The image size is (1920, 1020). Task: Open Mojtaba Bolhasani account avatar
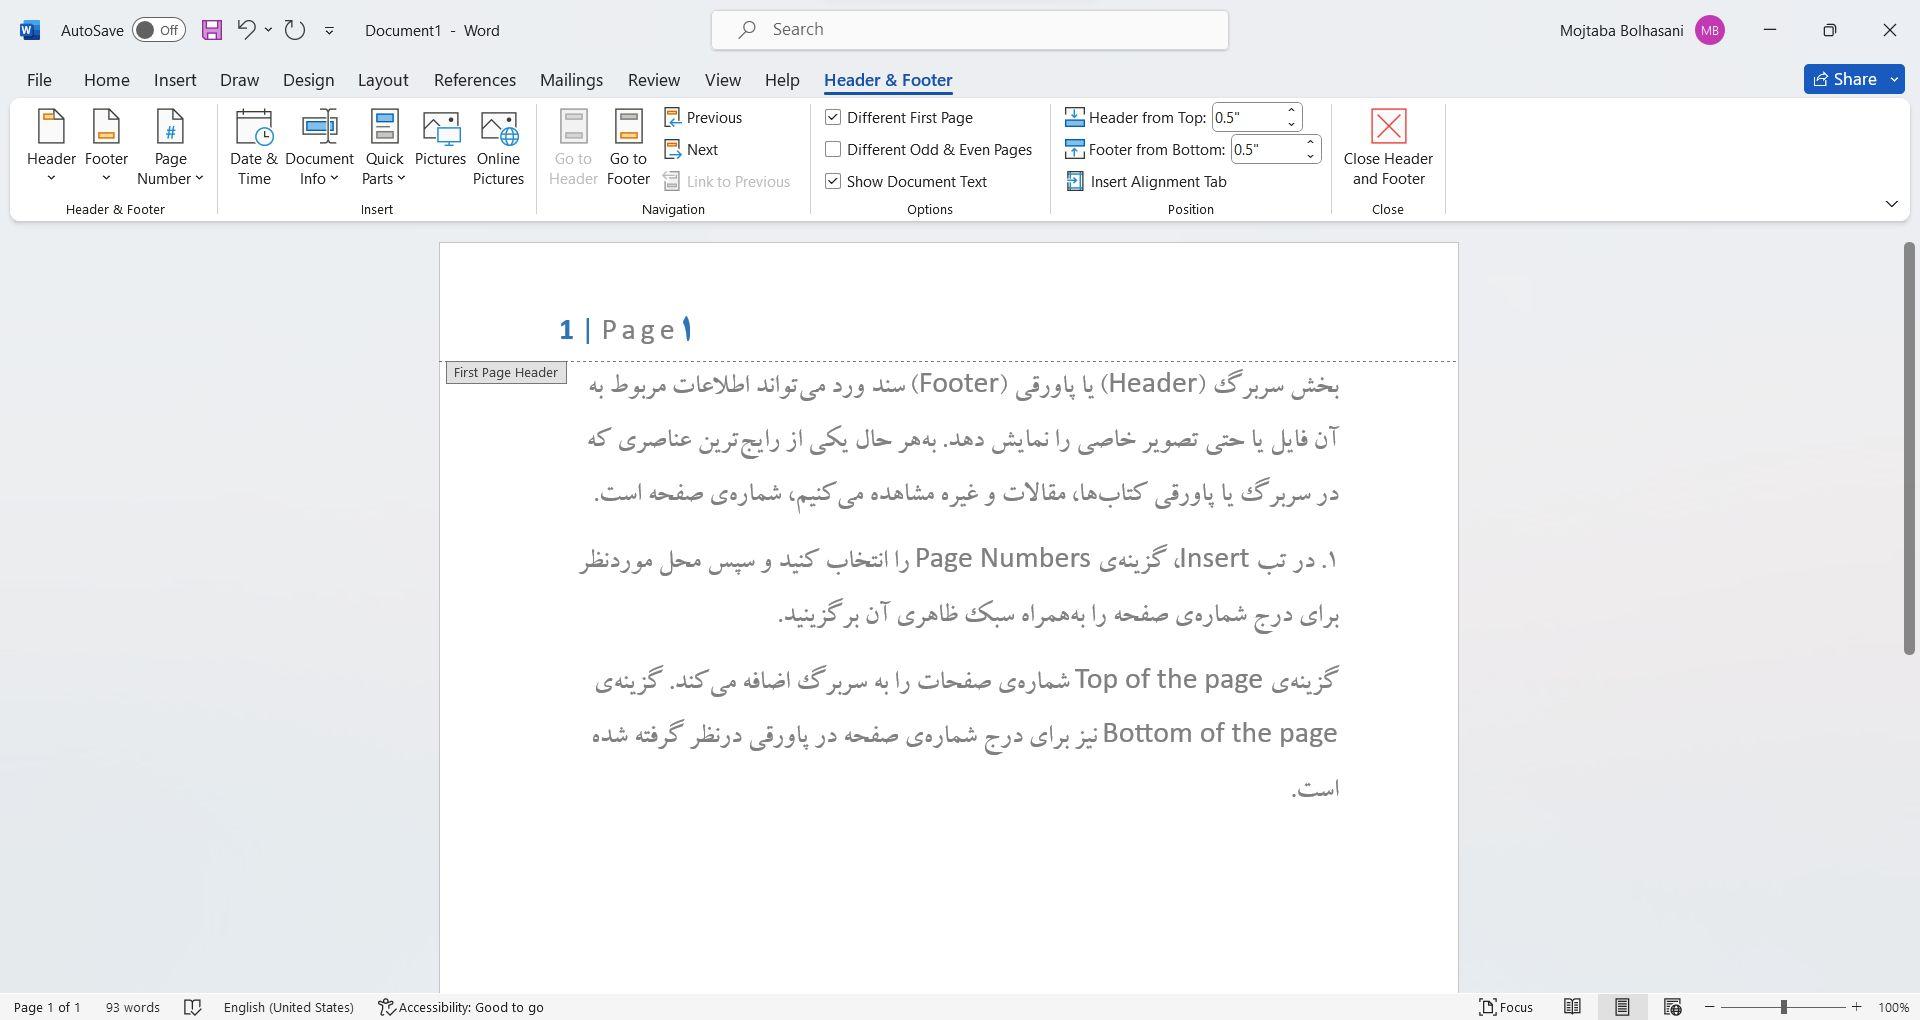click(1710, 30)
